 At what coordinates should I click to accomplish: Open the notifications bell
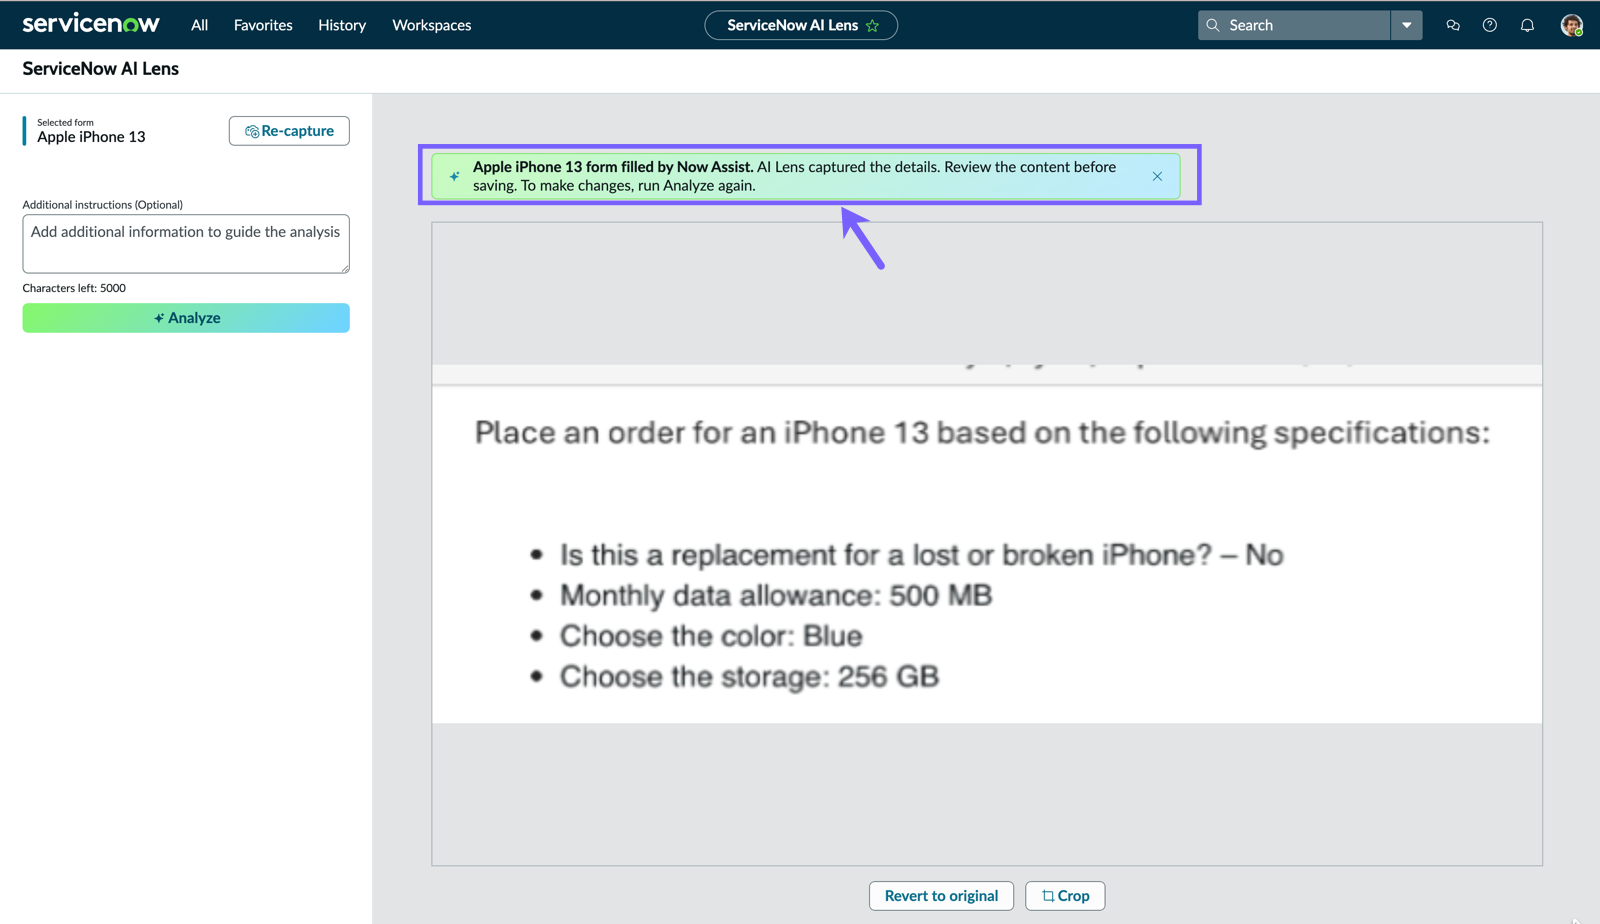(x=1527, y=25)
